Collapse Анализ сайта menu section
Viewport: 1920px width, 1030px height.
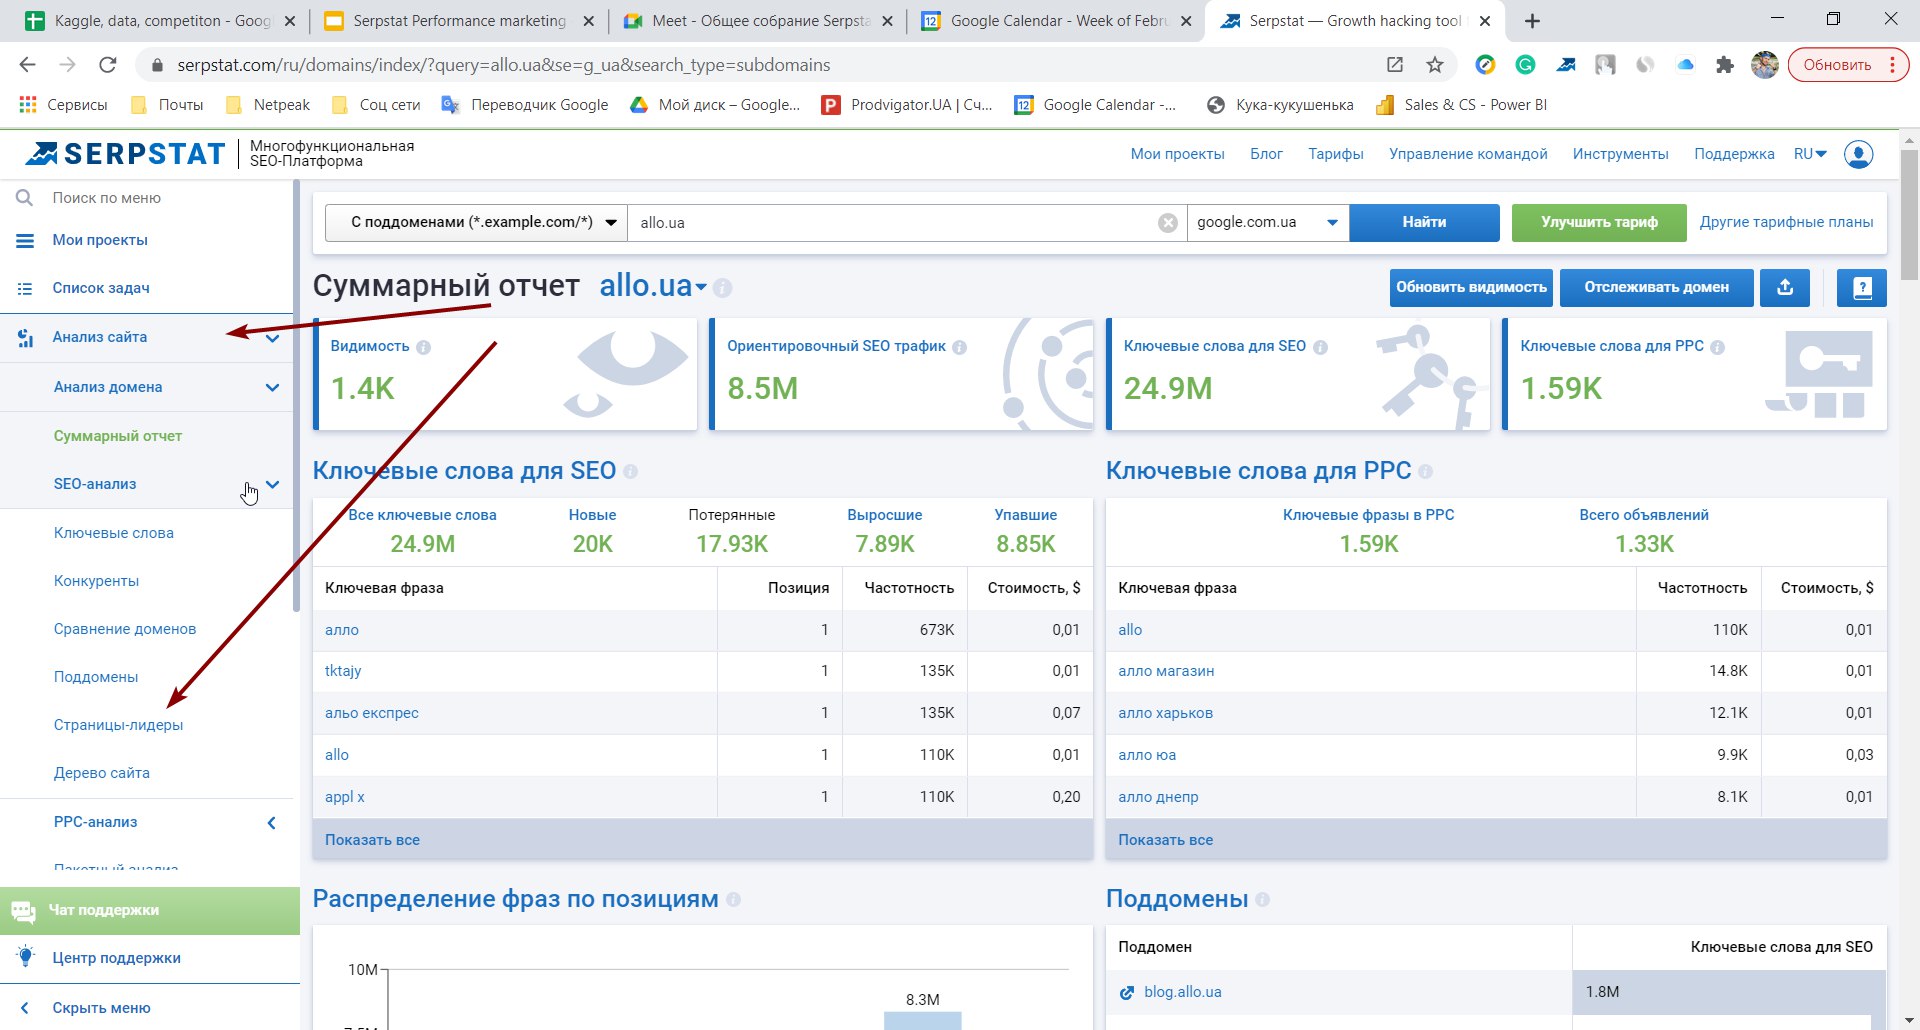point(272,338)
